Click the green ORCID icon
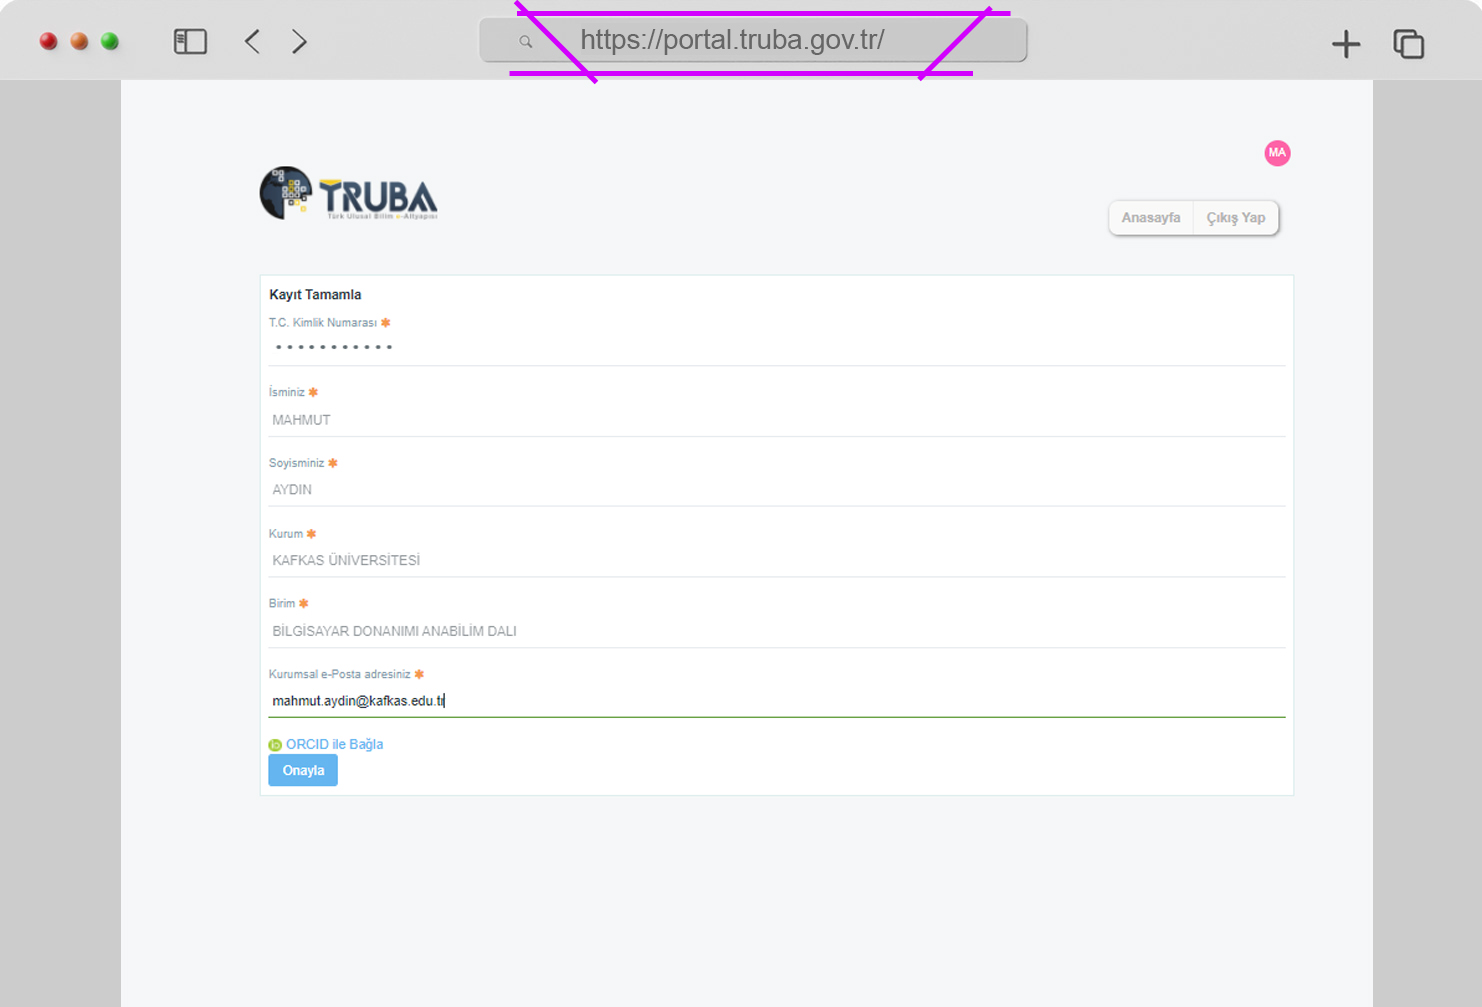The height and width of the screenshot is (1007, 1482). [x=275, y=745]
